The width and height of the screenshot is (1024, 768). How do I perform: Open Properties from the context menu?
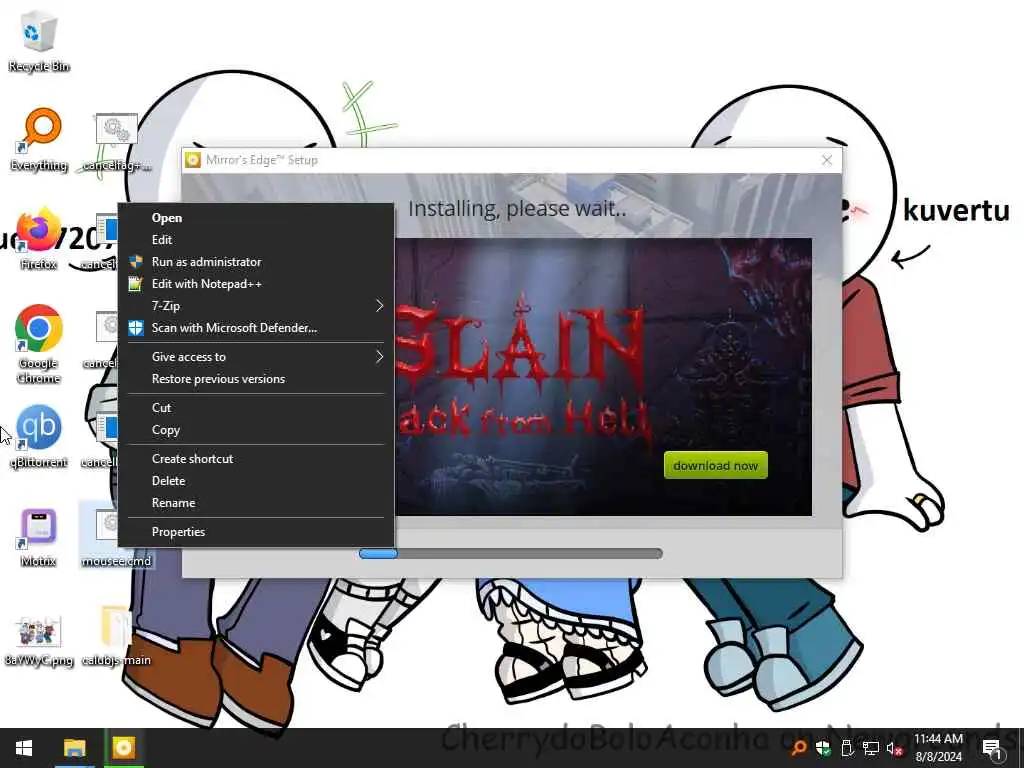[256, 532]
